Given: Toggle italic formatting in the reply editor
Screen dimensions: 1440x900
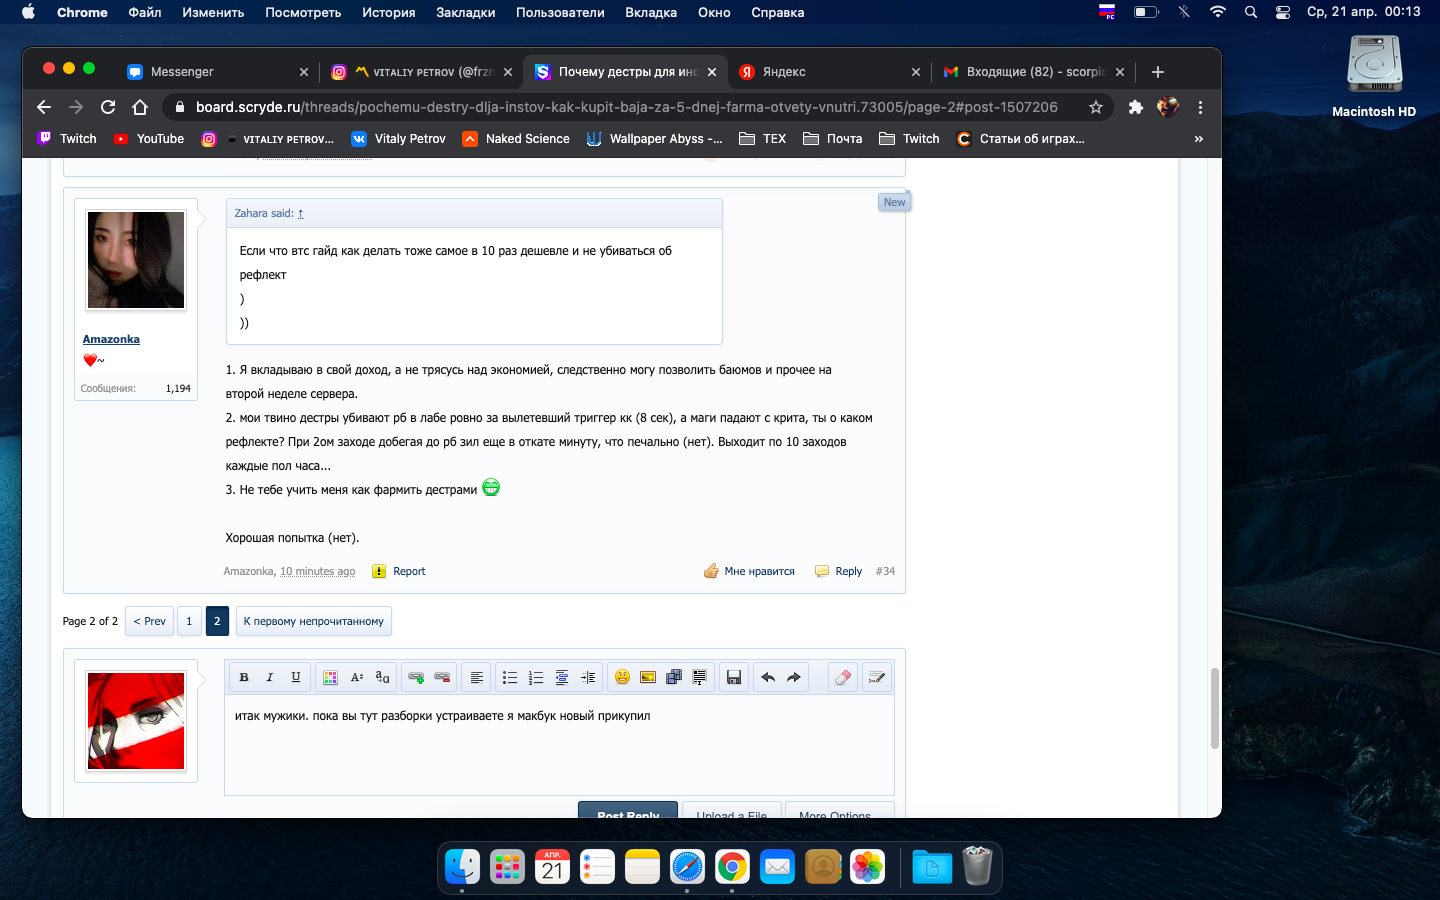Looking at the screenshot, I should click(270, 677).
